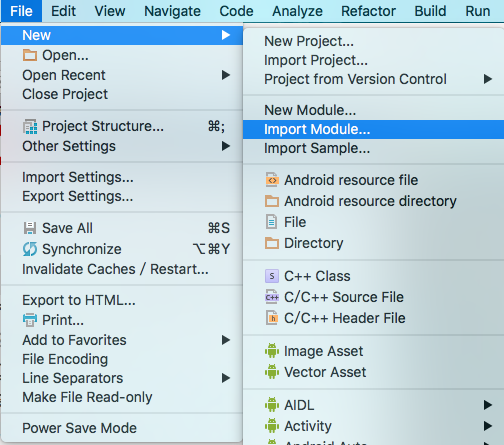Click the C++ Class icon
The height and width of the screenshot is (445, 504).
[x=272, y=276]
